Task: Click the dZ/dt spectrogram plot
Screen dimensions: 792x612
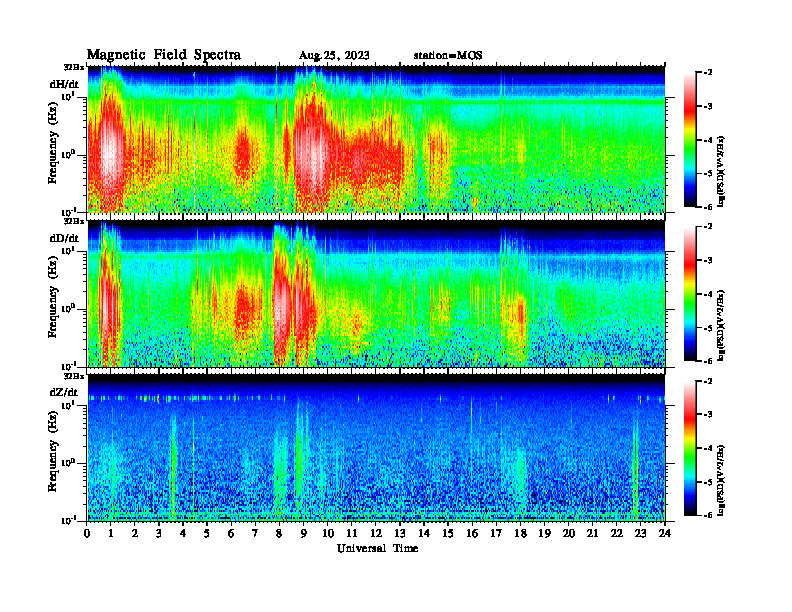Action: click(376, 447)
